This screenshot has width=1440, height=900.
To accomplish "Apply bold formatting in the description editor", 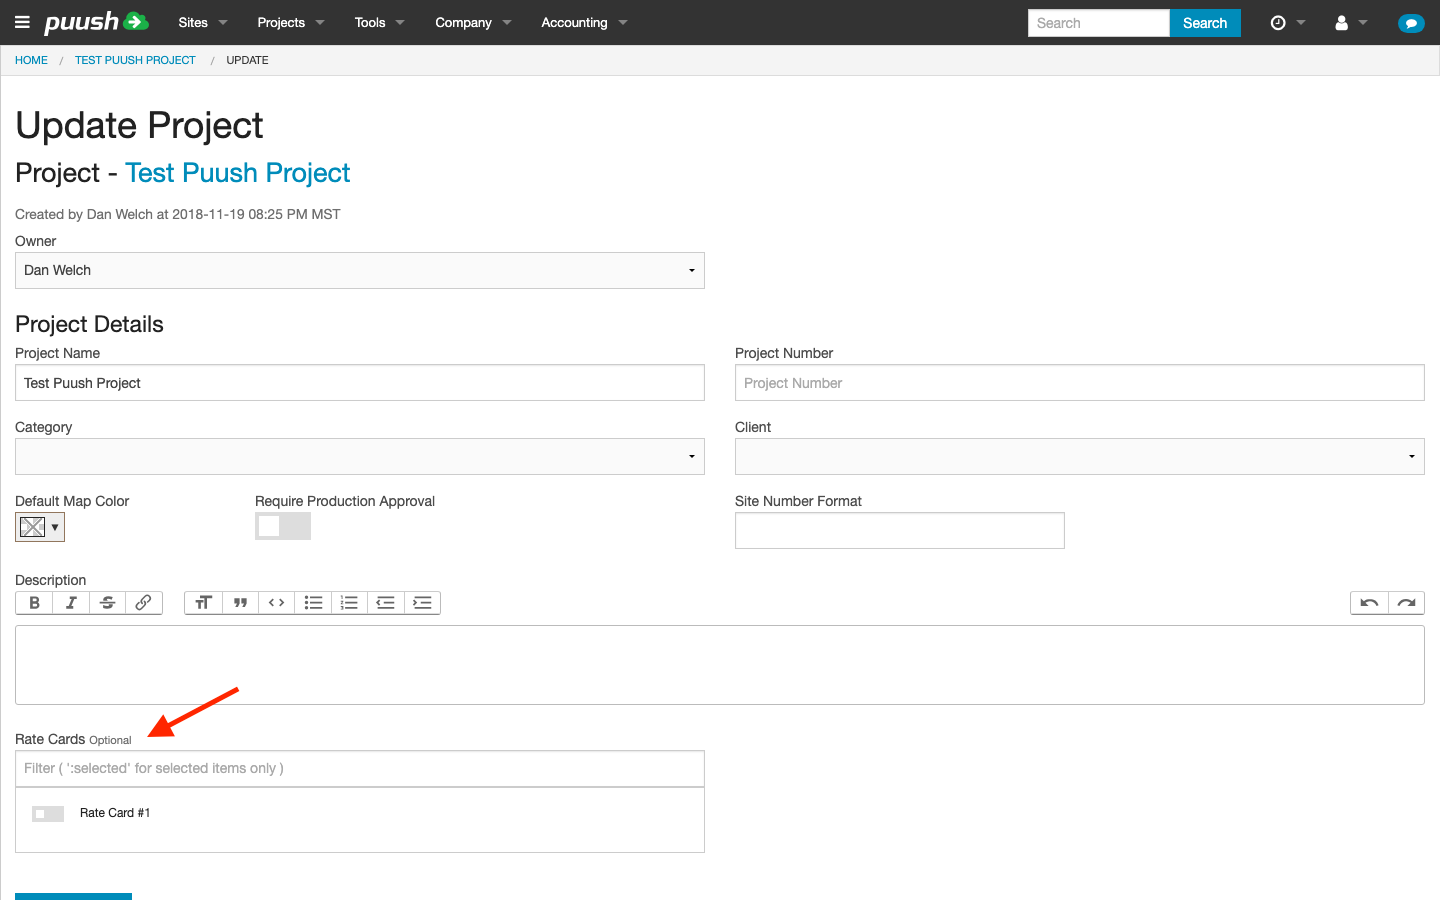I will pos(33,602).
